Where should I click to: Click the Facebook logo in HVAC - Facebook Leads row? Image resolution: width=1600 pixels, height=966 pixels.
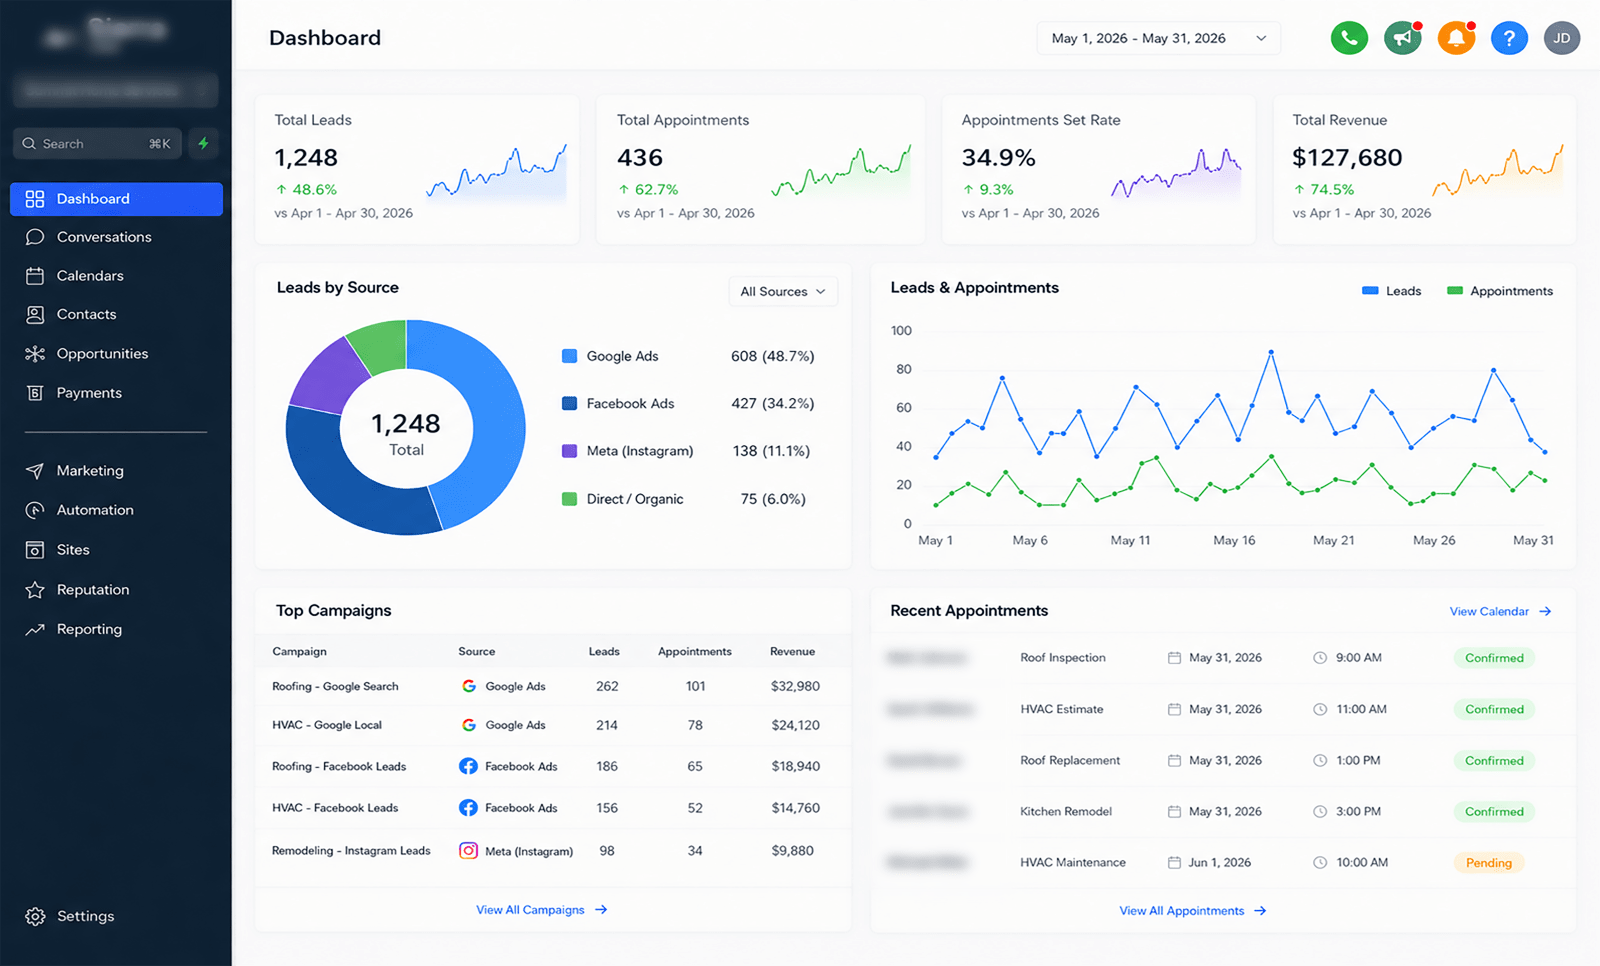point(468,807)
